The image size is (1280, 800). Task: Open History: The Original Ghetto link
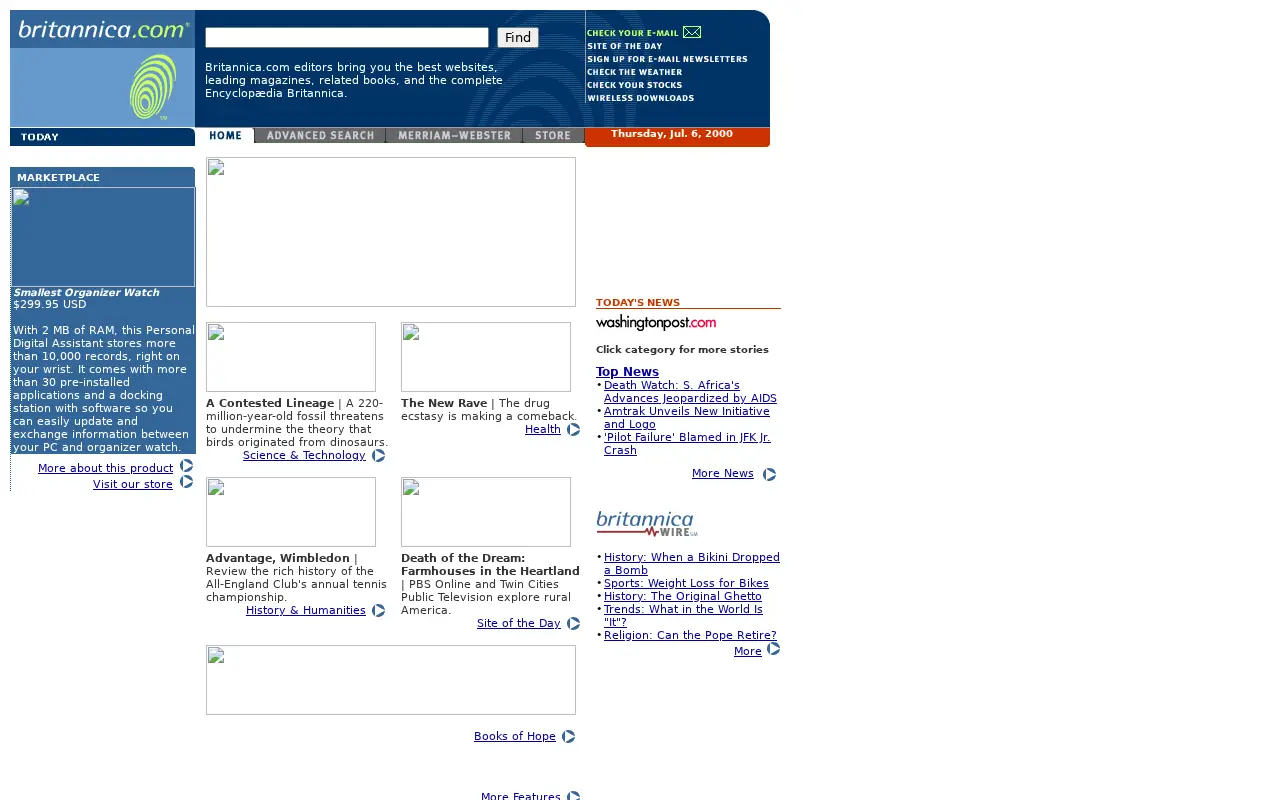tap(683, 597)
